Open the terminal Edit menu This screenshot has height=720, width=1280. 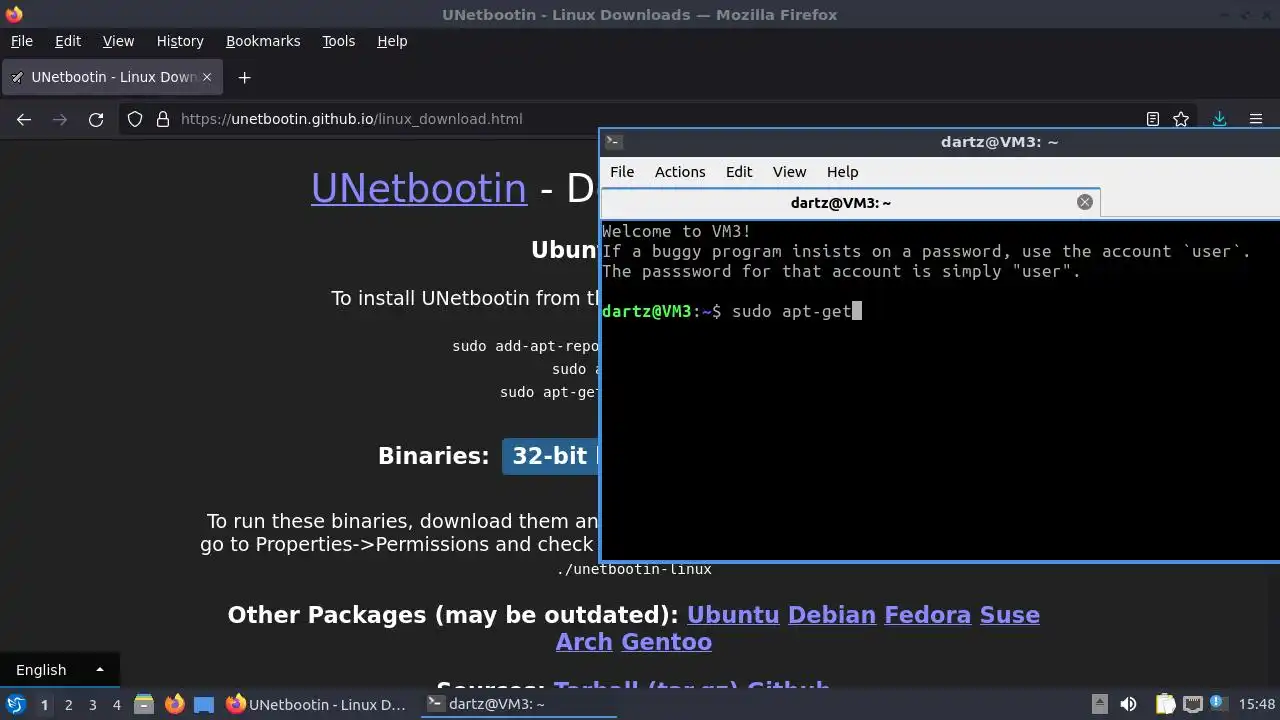click(x=739, y=172)
